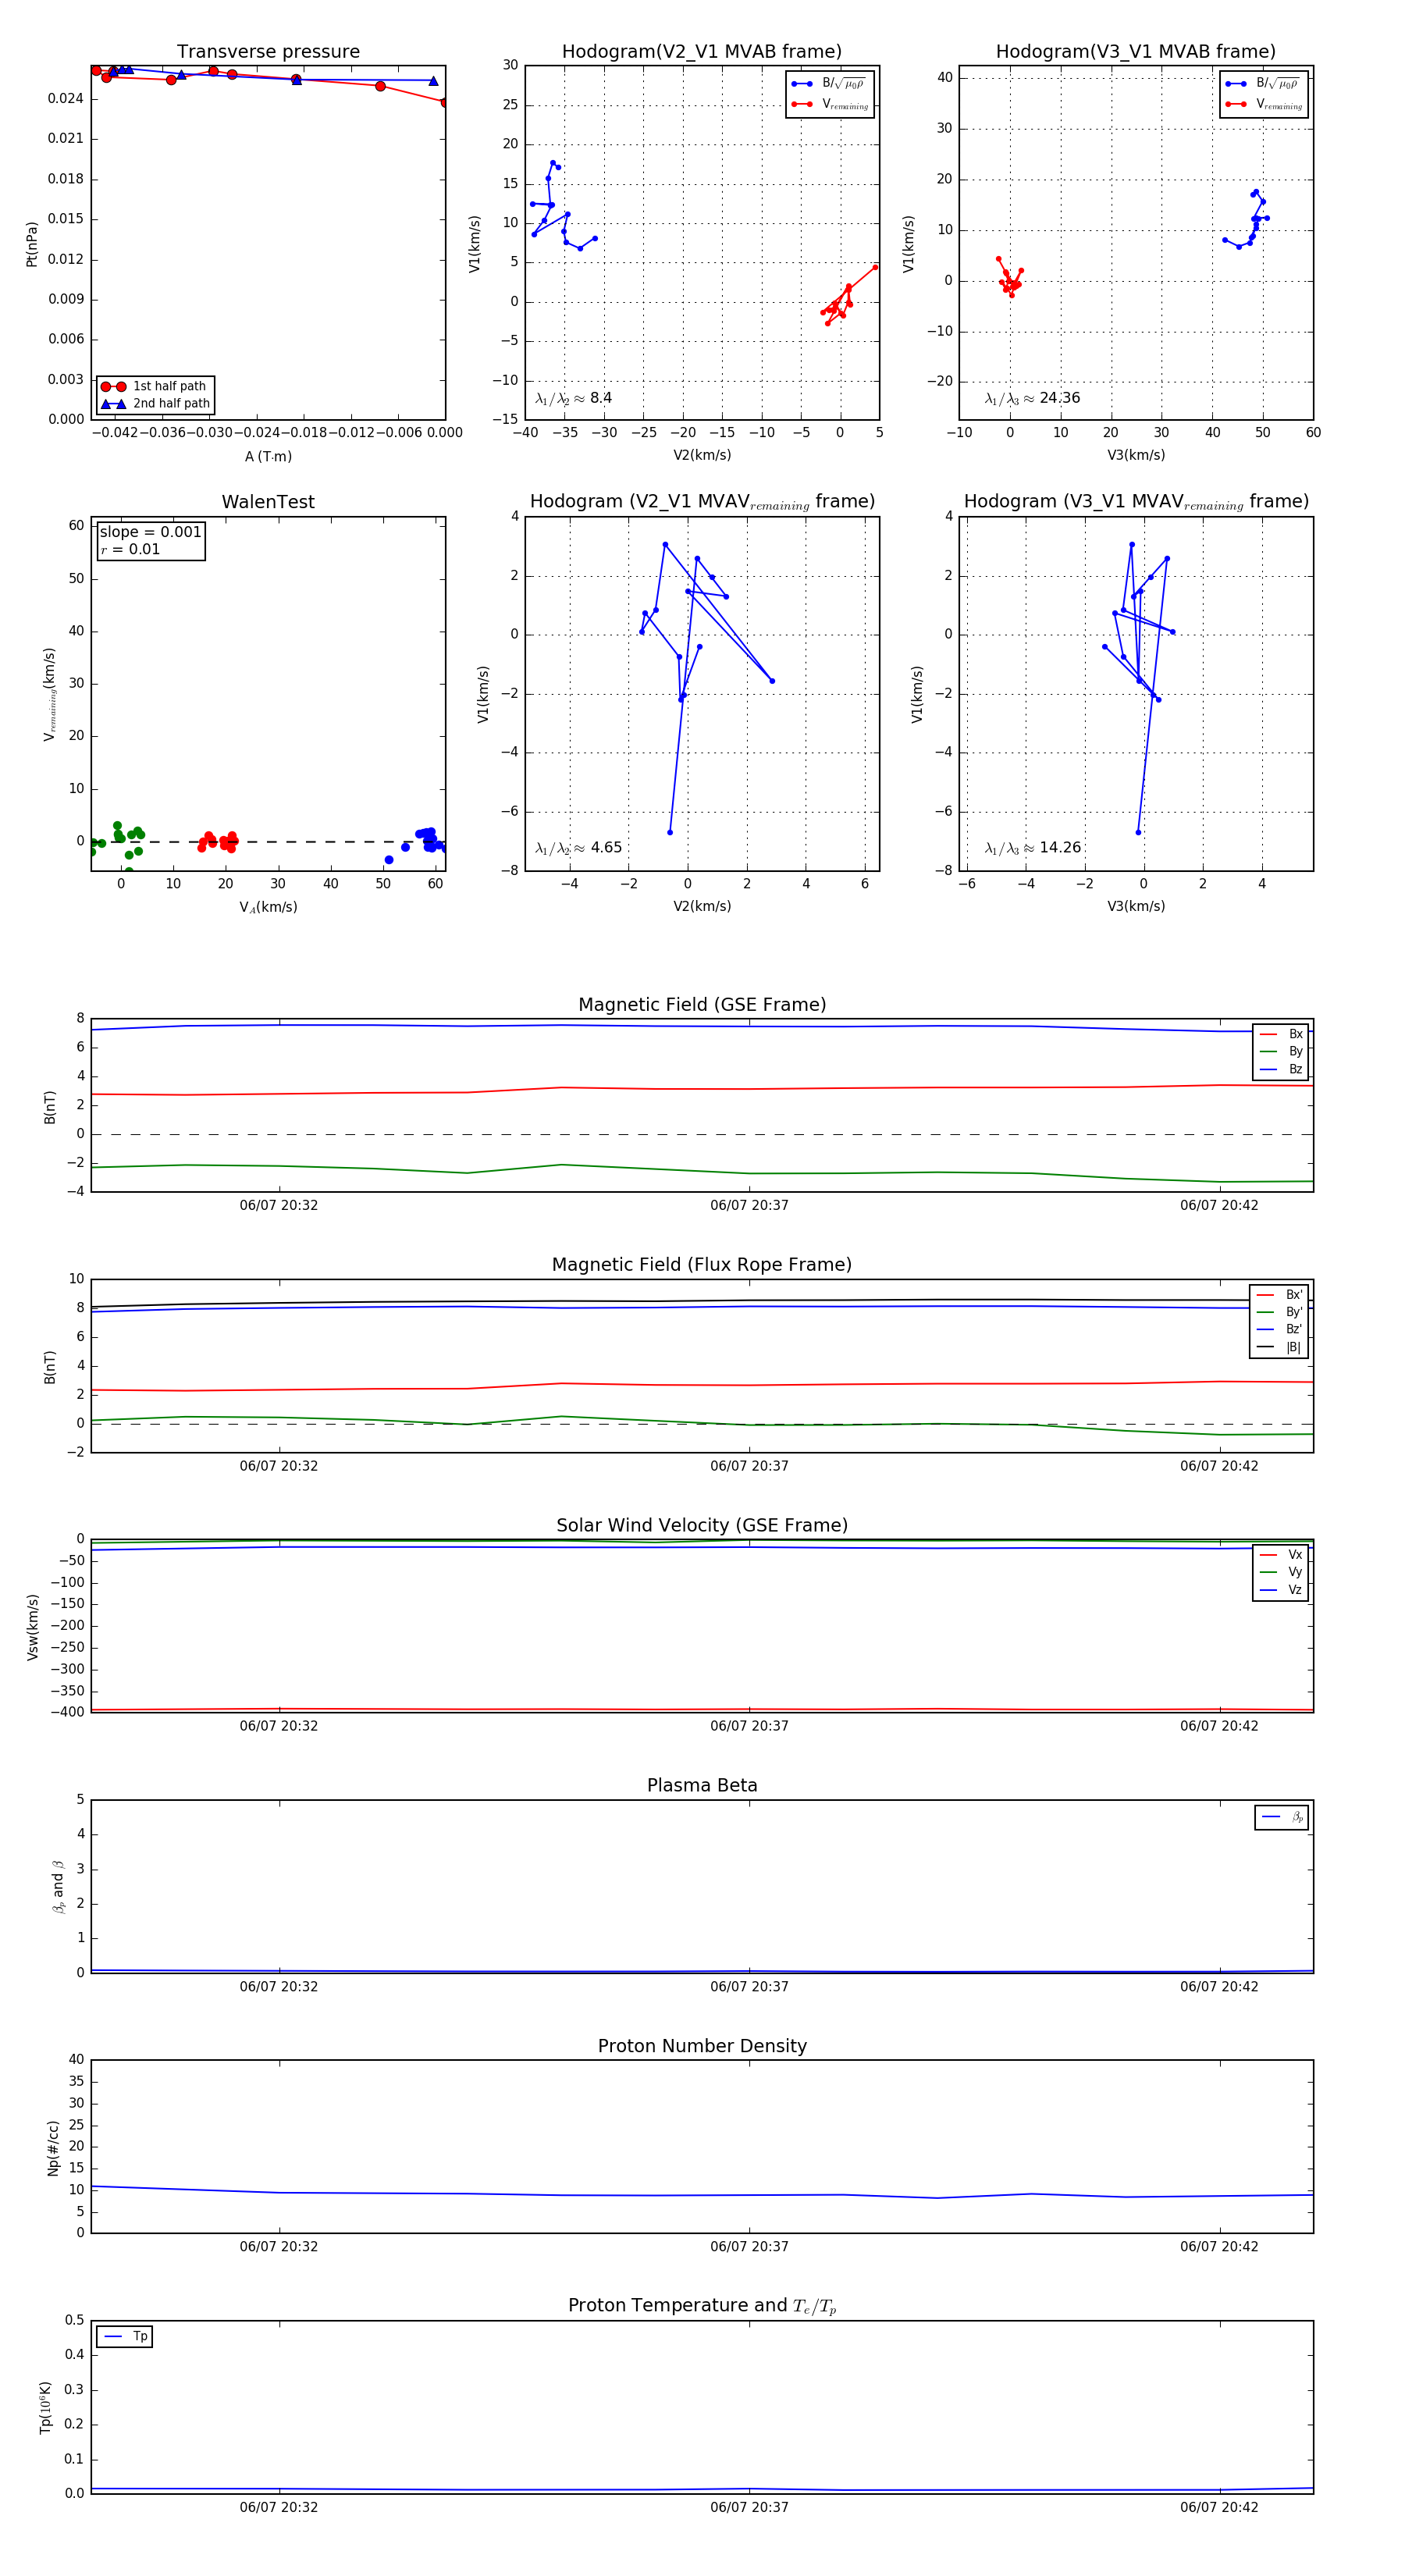Click the "Plasma Beta" panel title
Viewport: 1405px width, 2576px height.
pyautogui.click(x=702, y=1785)
